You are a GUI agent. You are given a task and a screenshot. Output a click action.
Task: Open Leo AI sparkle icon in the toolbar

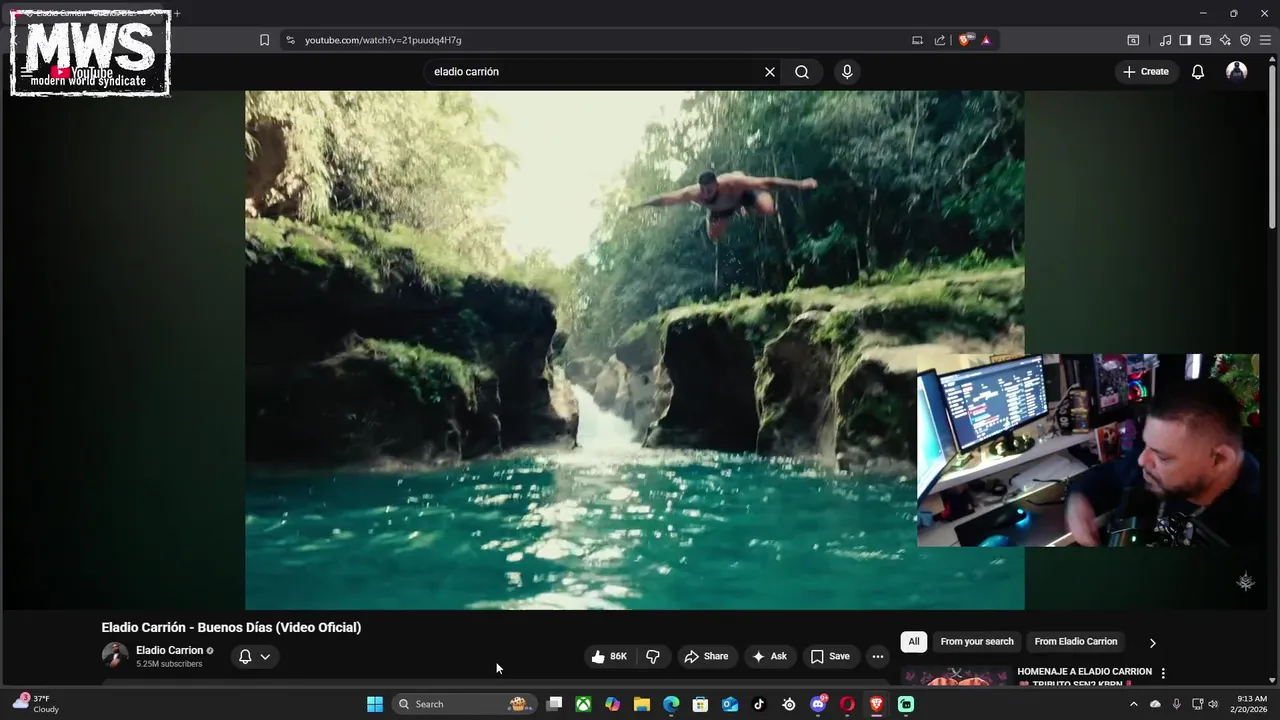click(x=1225, y=40)
